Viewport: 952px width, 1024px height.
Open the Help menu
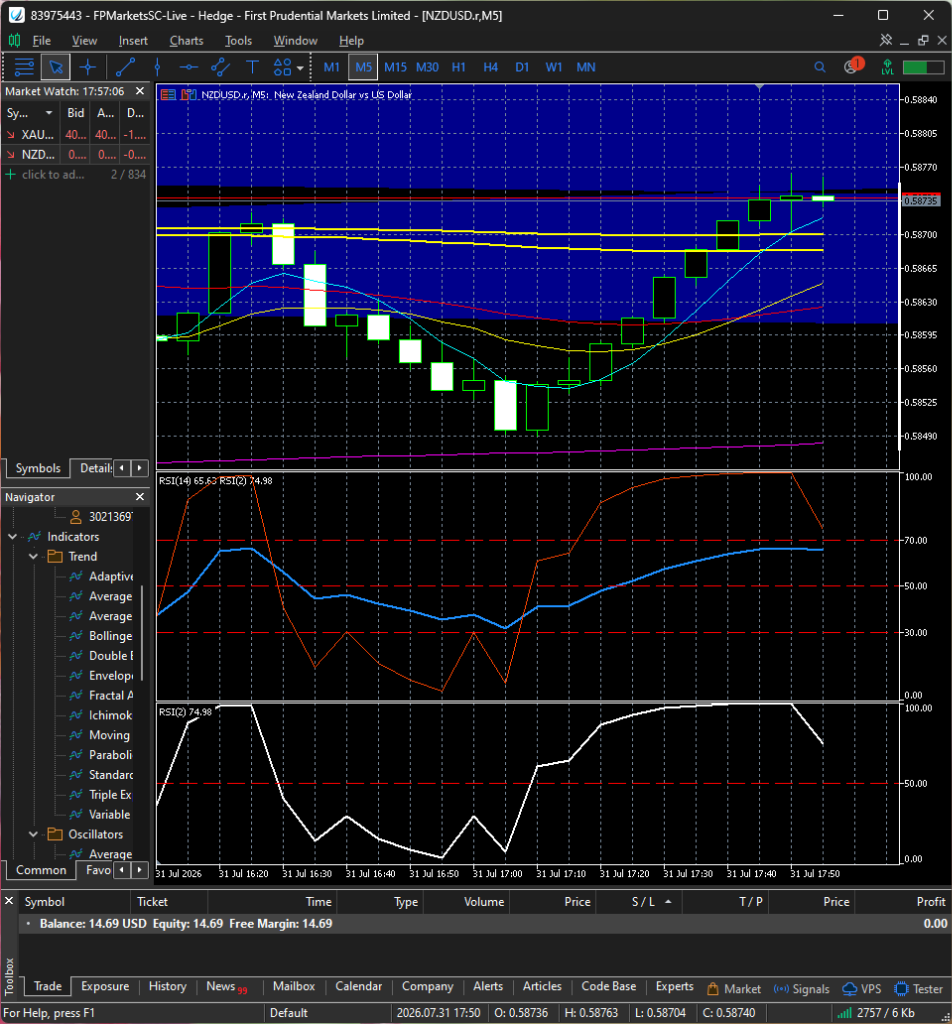[351, 40]
